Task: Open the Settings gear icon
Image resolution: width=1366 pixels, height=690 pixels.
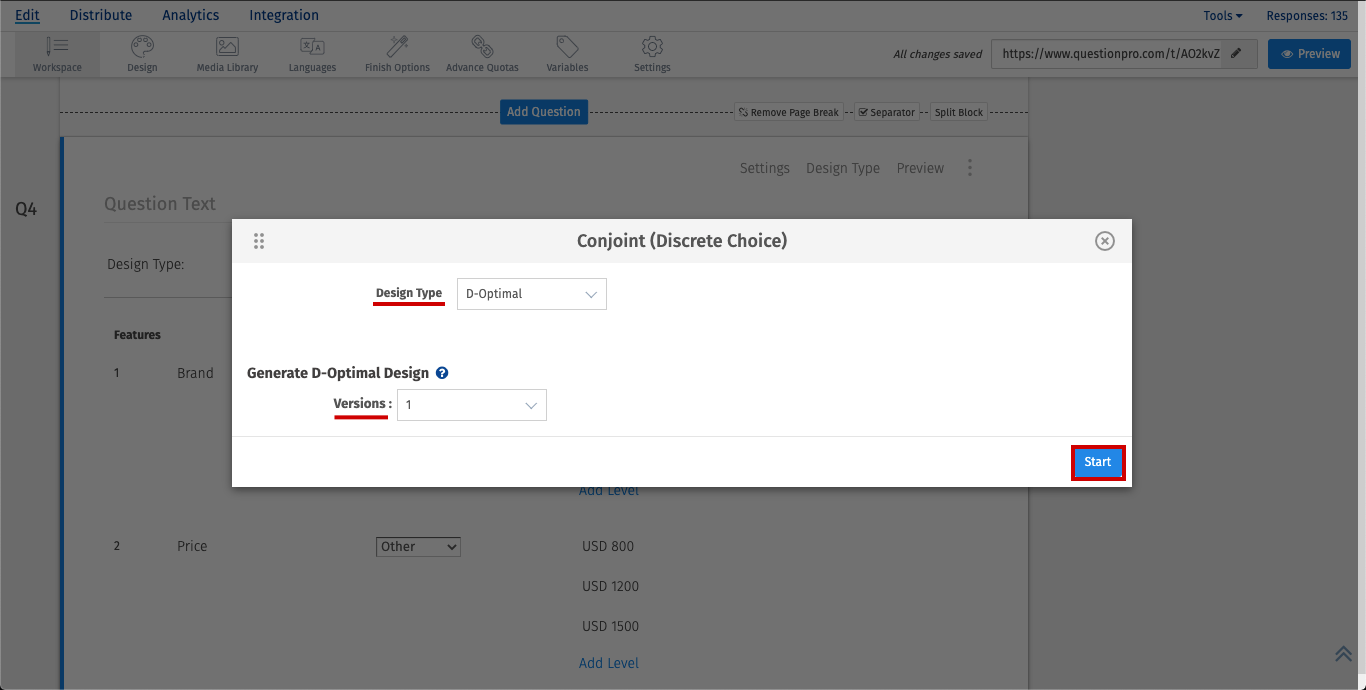Action: click(652, 47)
